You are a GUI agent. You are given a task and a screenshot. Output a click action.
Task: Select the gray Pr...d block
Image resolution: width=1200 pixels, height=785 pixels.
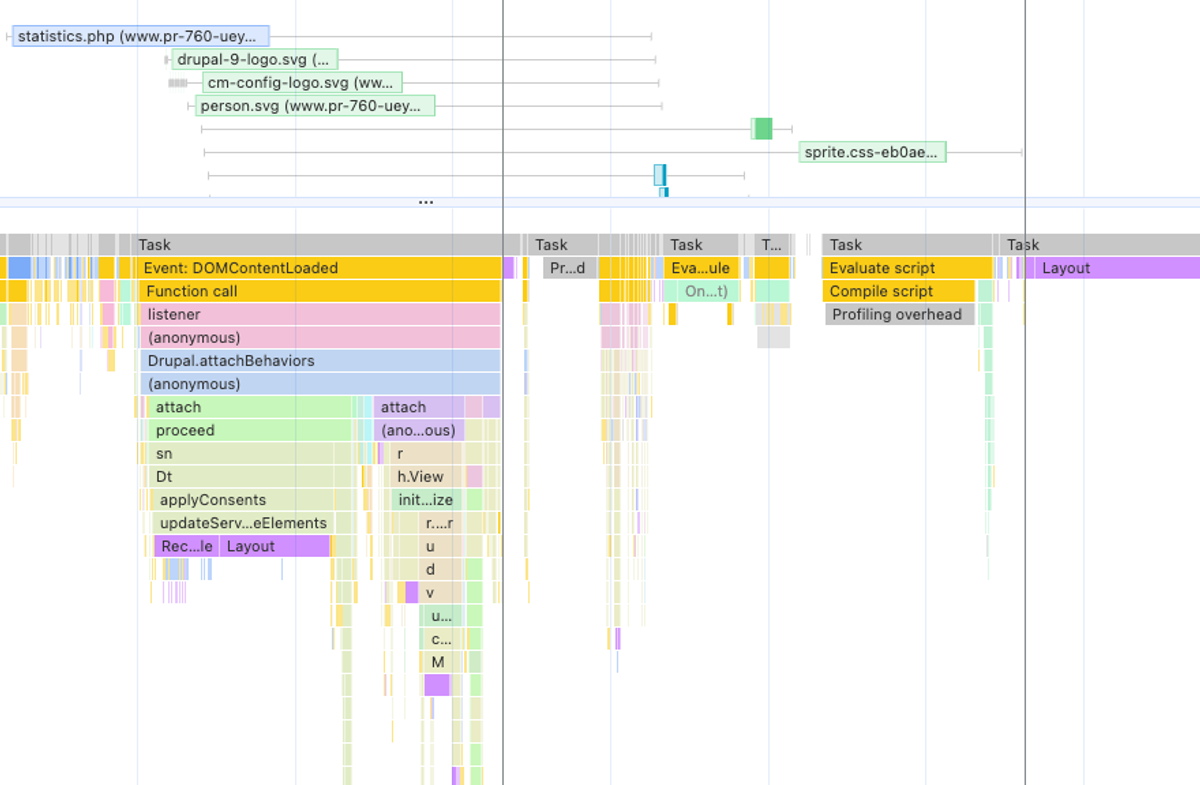pyautogui.click(x=570, y=268)
